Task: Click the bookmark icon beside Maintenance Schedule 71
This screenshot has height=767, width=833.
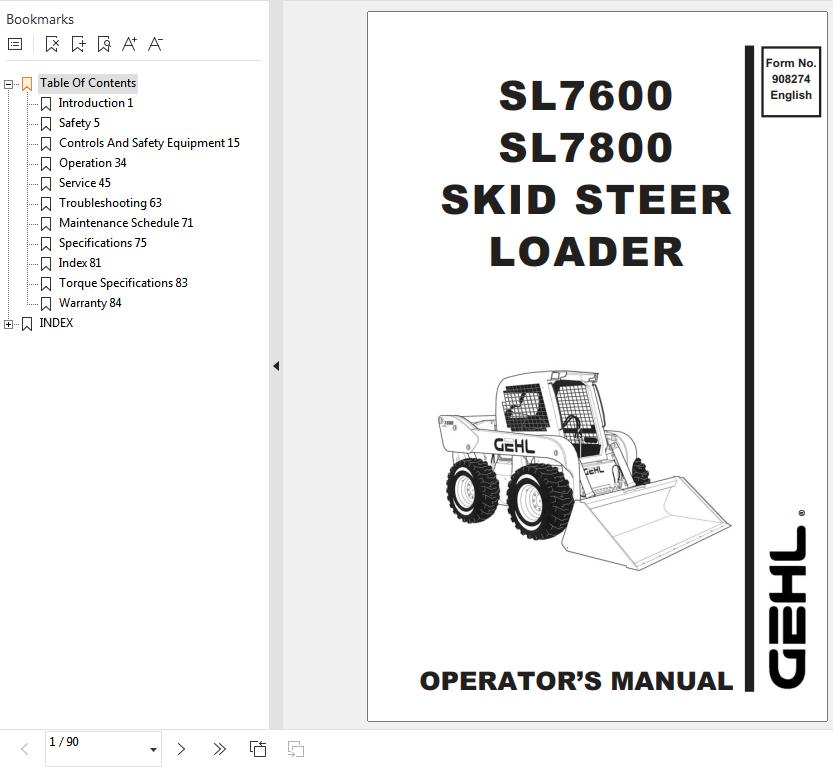Action: point(46,224)
